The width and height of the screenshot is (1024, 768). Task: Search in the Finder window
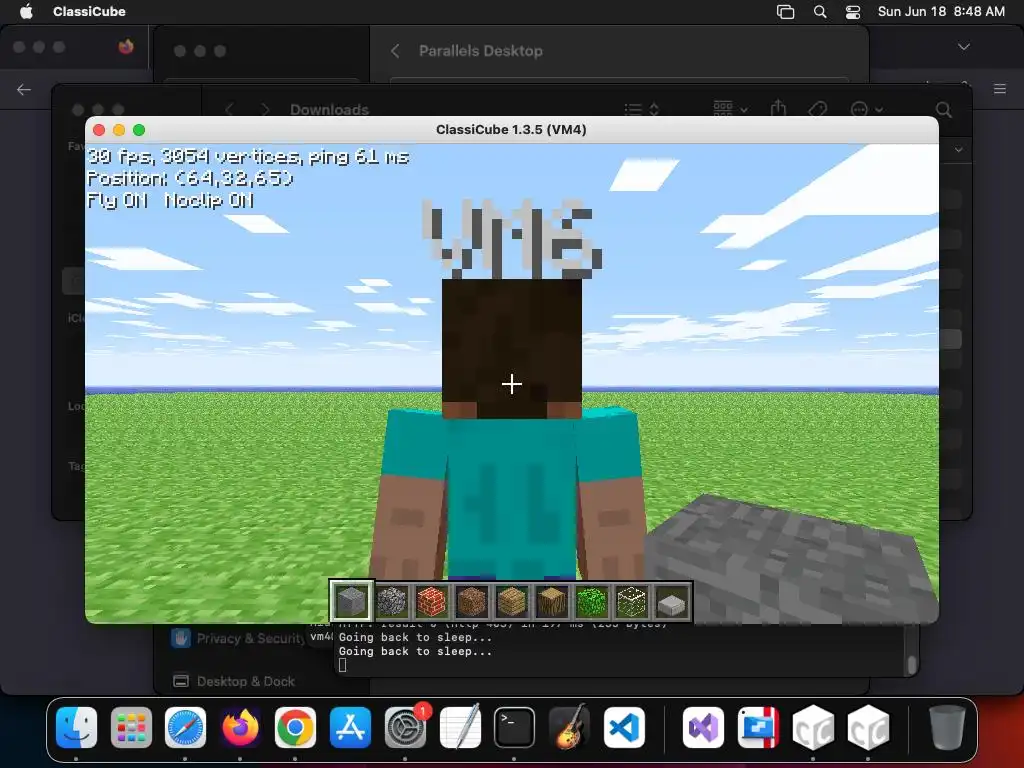(x=943, y=110)
